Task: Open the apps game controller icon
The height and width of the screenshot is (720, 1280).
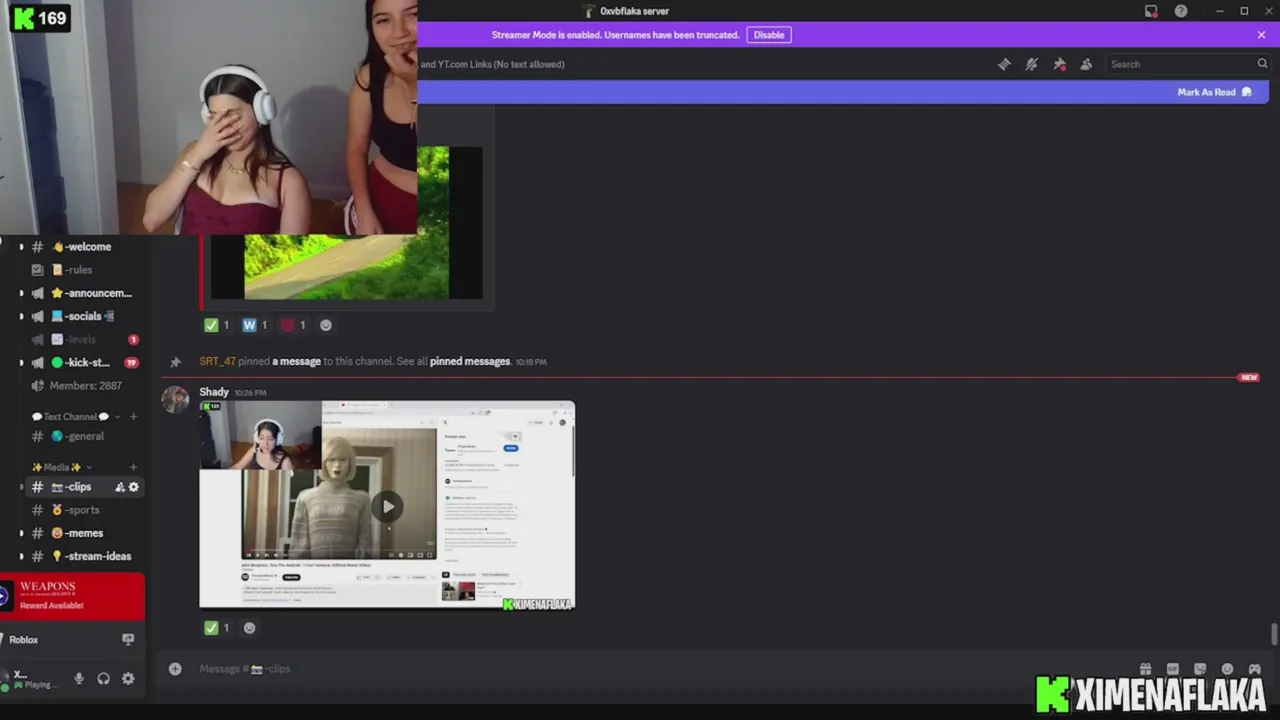Action: [x=1254, y=669]
